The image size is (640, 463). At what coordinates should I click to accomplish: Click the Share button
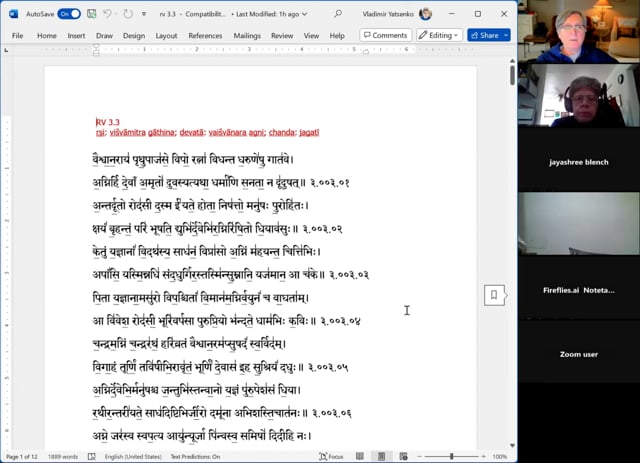pos(484,35)
